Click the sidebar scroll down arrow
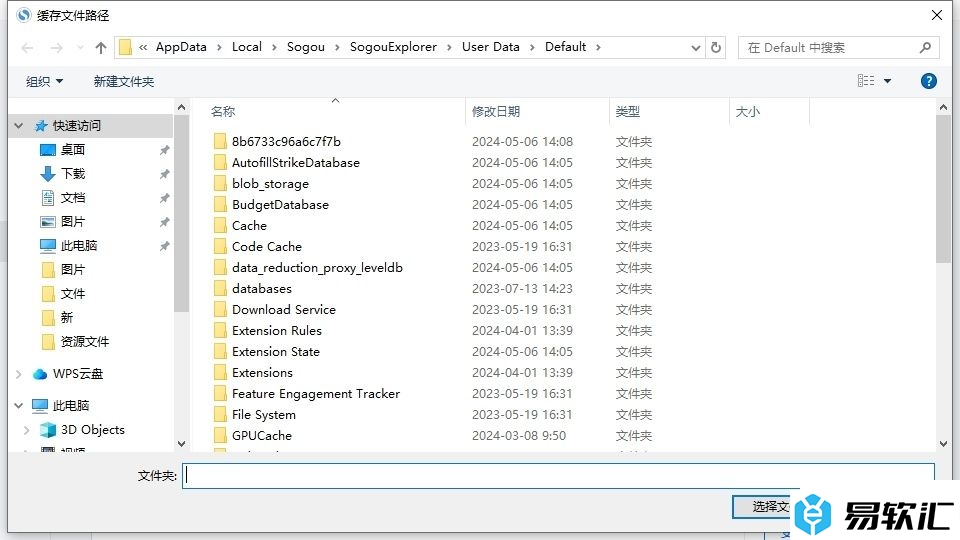 point(181,443)
